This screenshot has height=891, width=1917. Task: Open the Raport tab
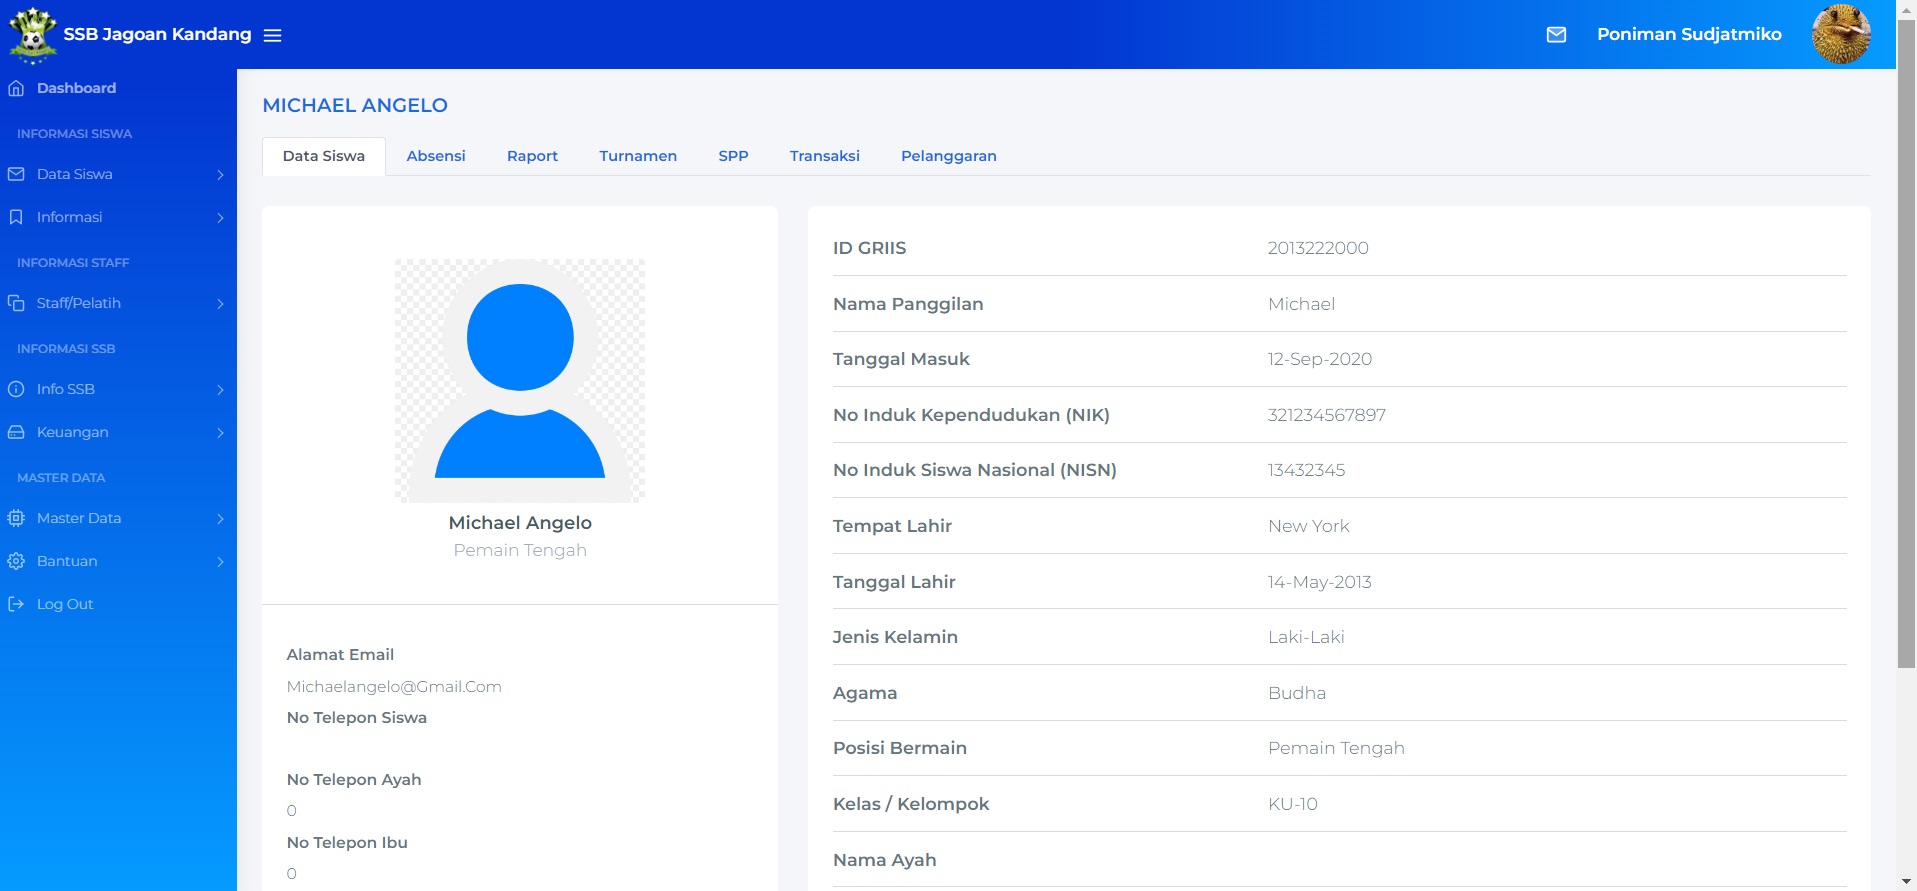coord(532,156)
